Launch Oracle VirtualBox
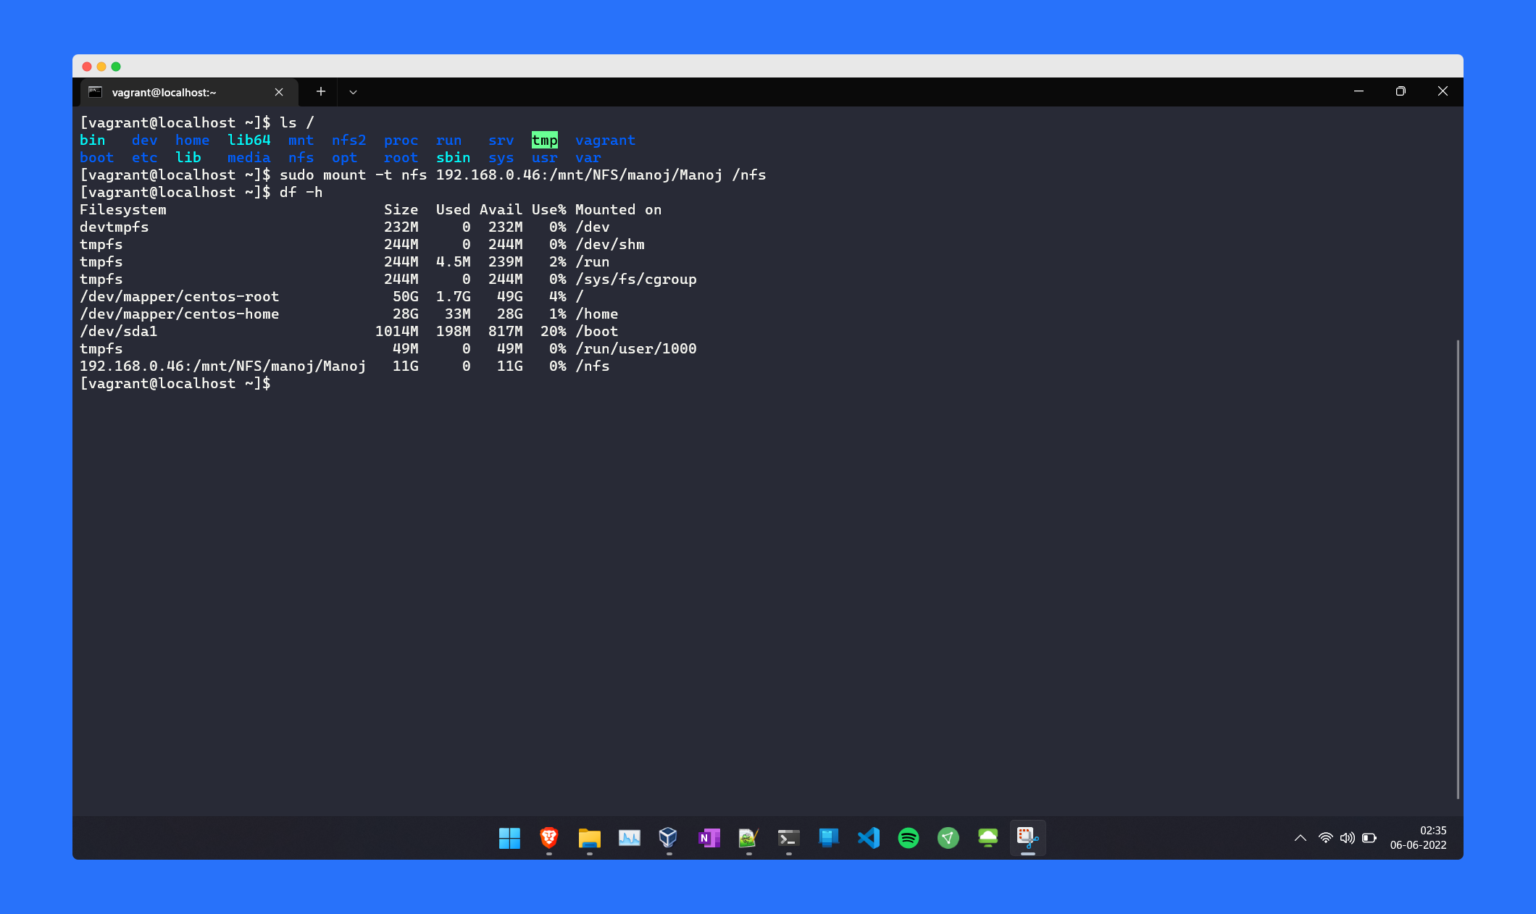Viewport: 1536px width, 914px height. point(668,838)
